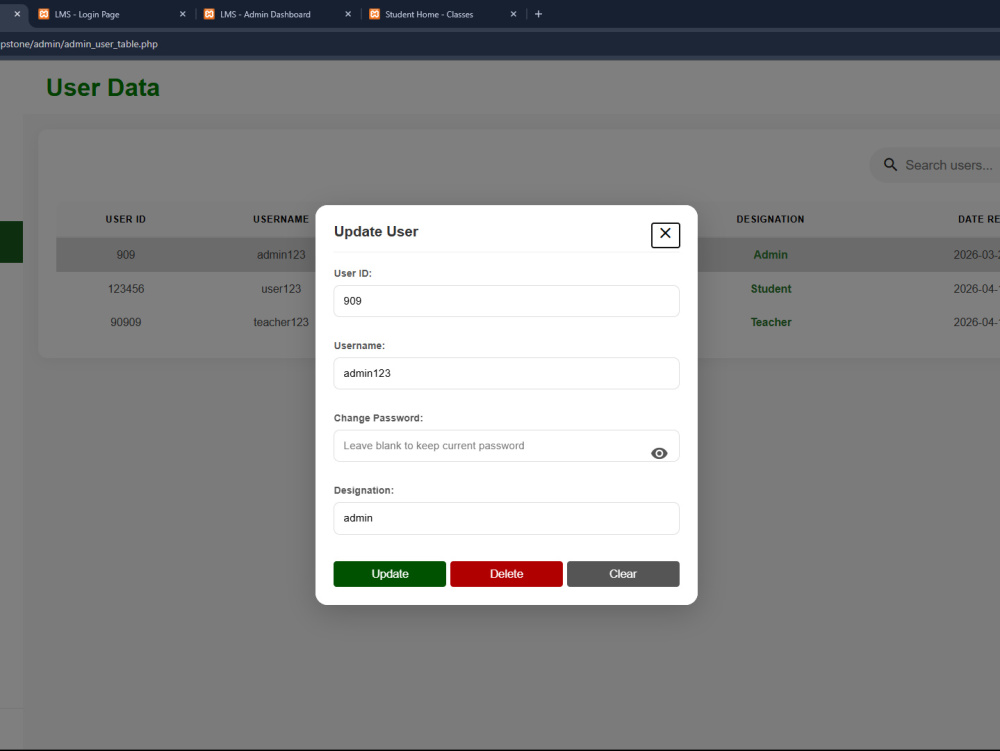Viewport: 1000px width, 751px height.
Task: Click the User Data page heading
Action: pyautogui.click(x=103, y=88)
